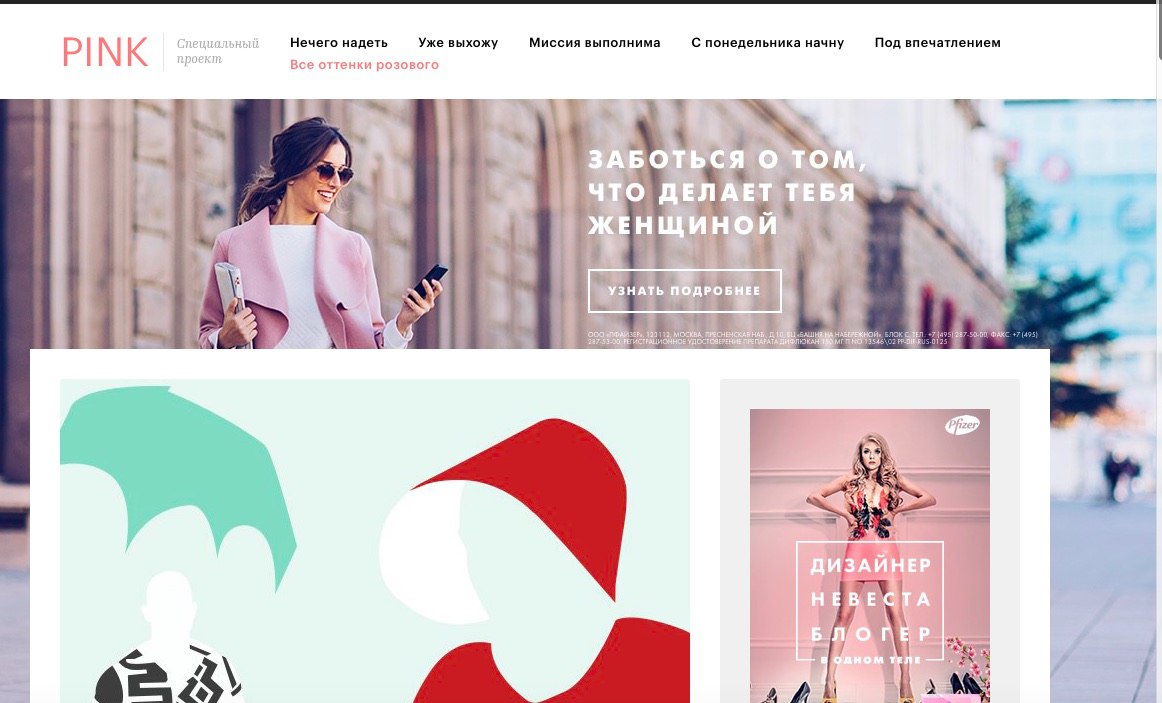Click the «Узнать подробнее» button
1162x703 pixels.
[685, 290]
